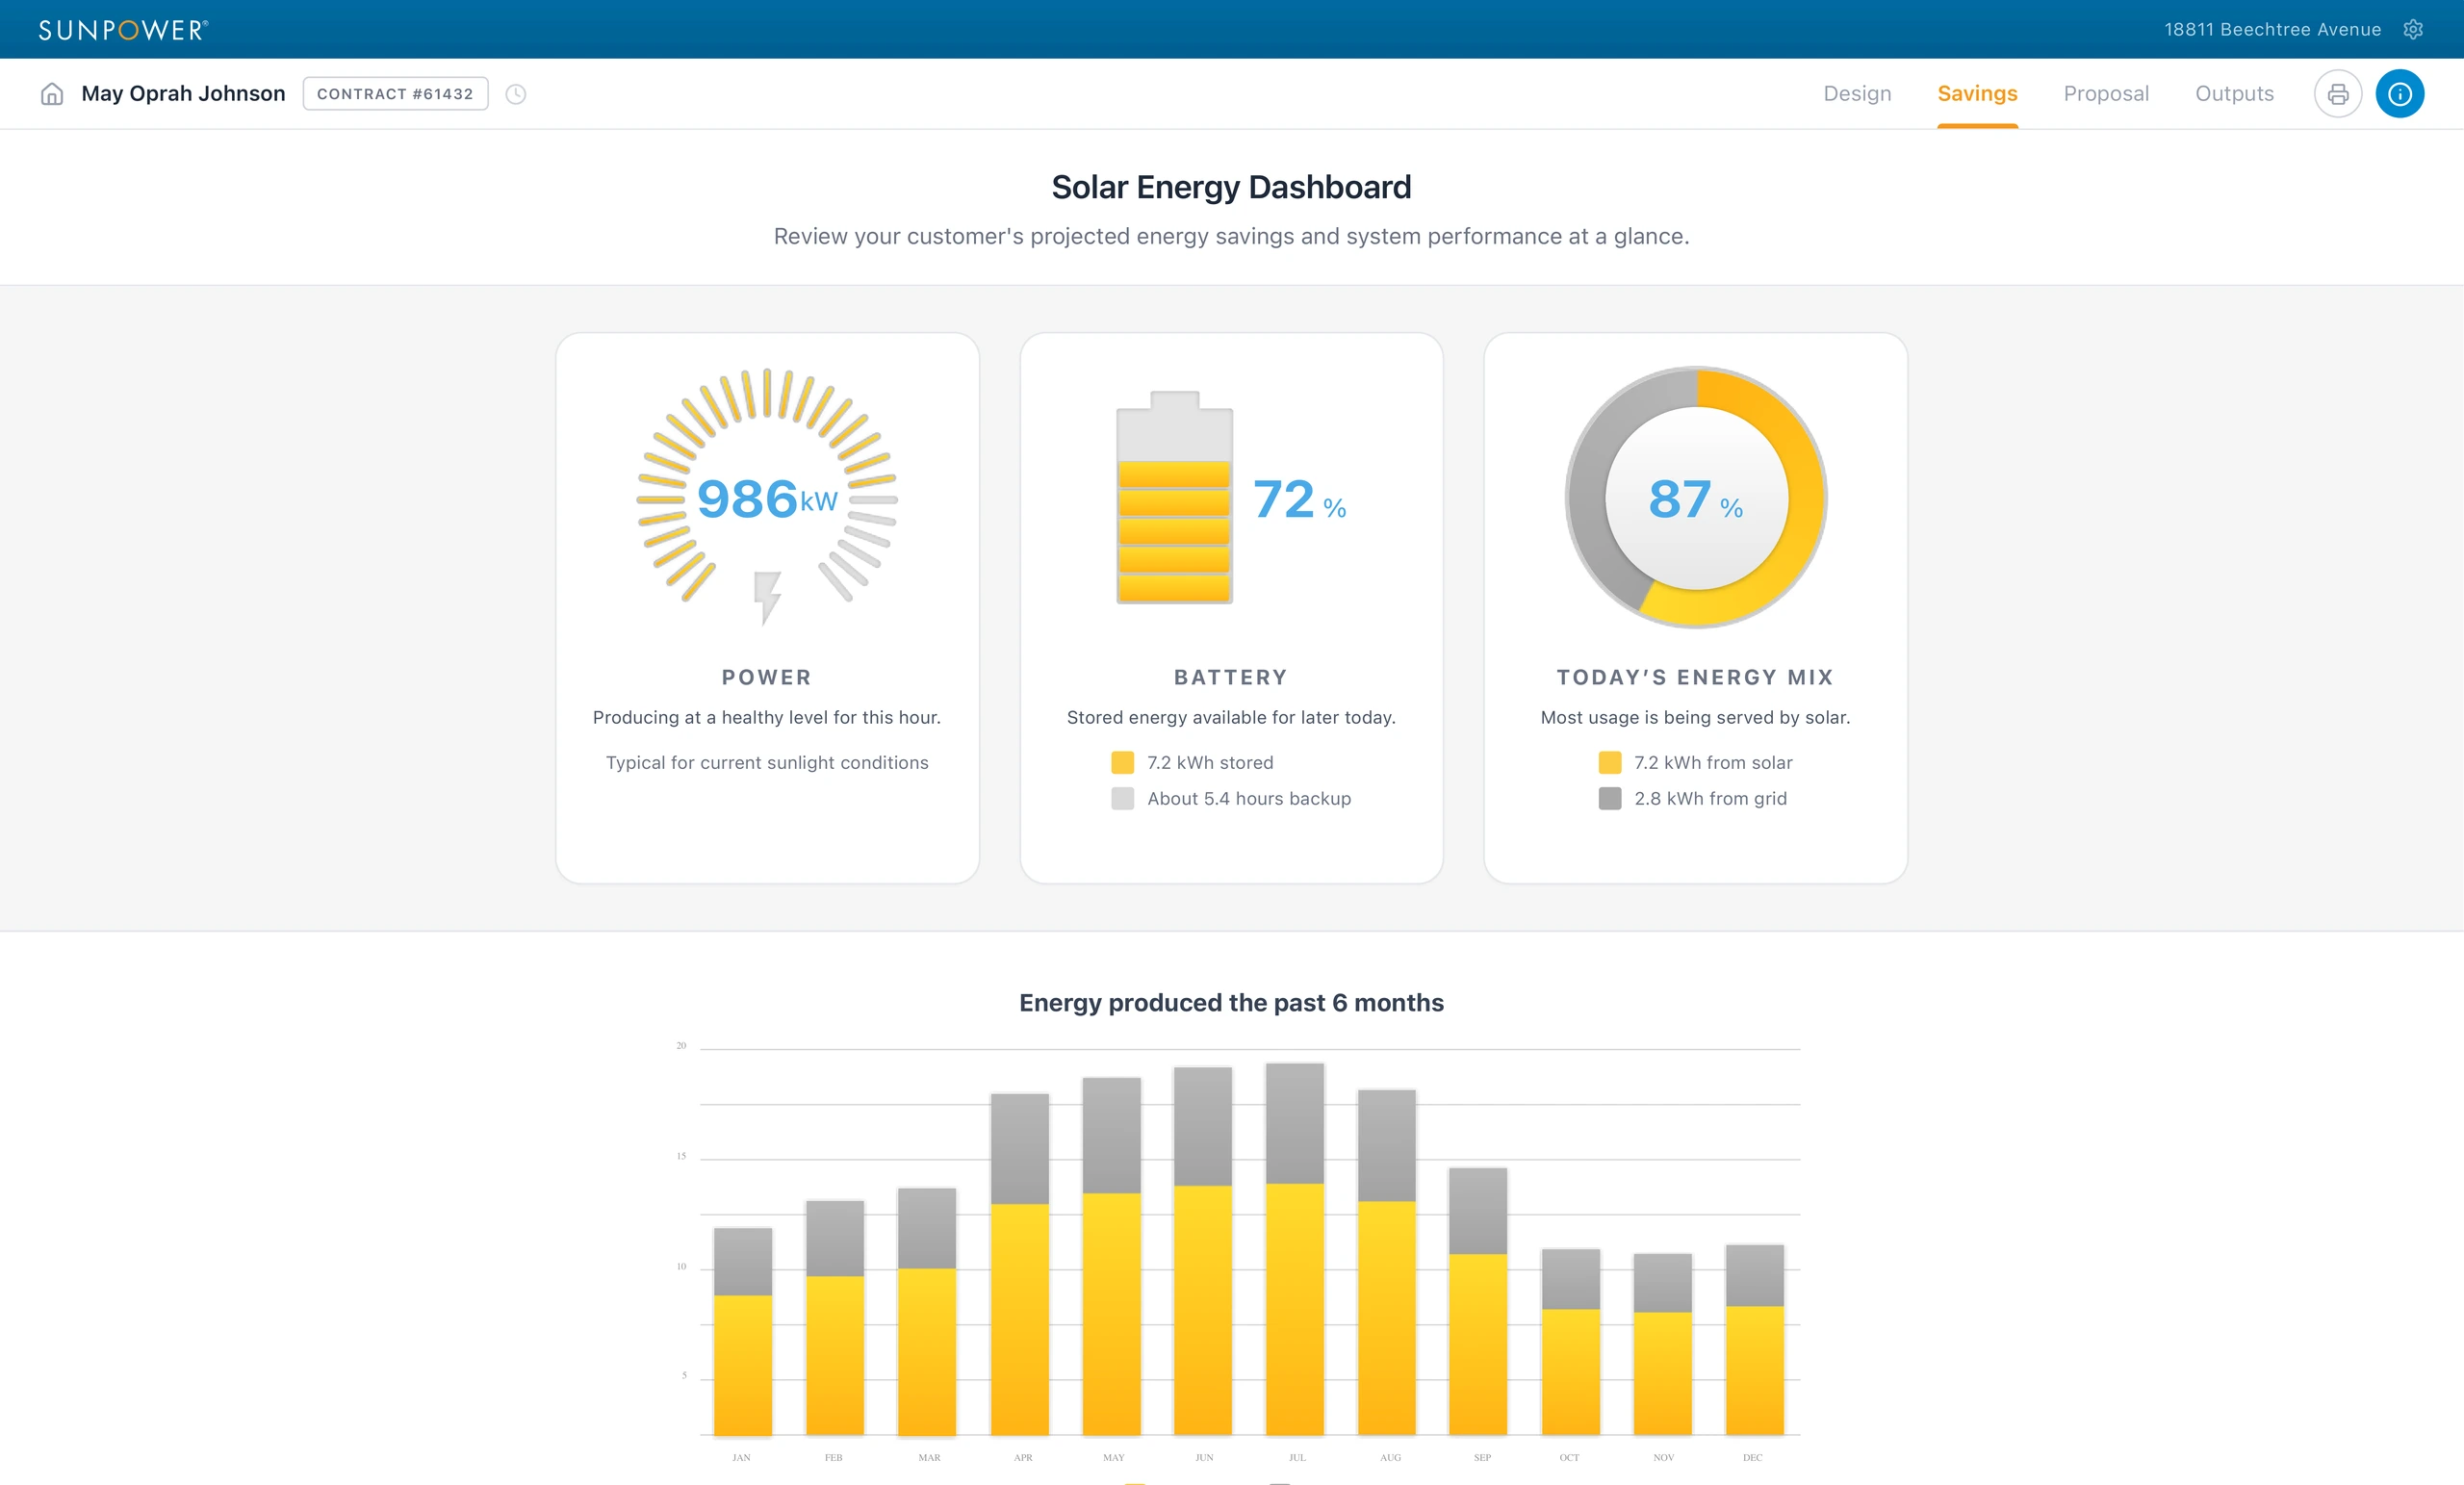The image size is (2464, 1485).
Task: Click the "Review your customer's projected" subtitle
Action: click(1231, 236)
